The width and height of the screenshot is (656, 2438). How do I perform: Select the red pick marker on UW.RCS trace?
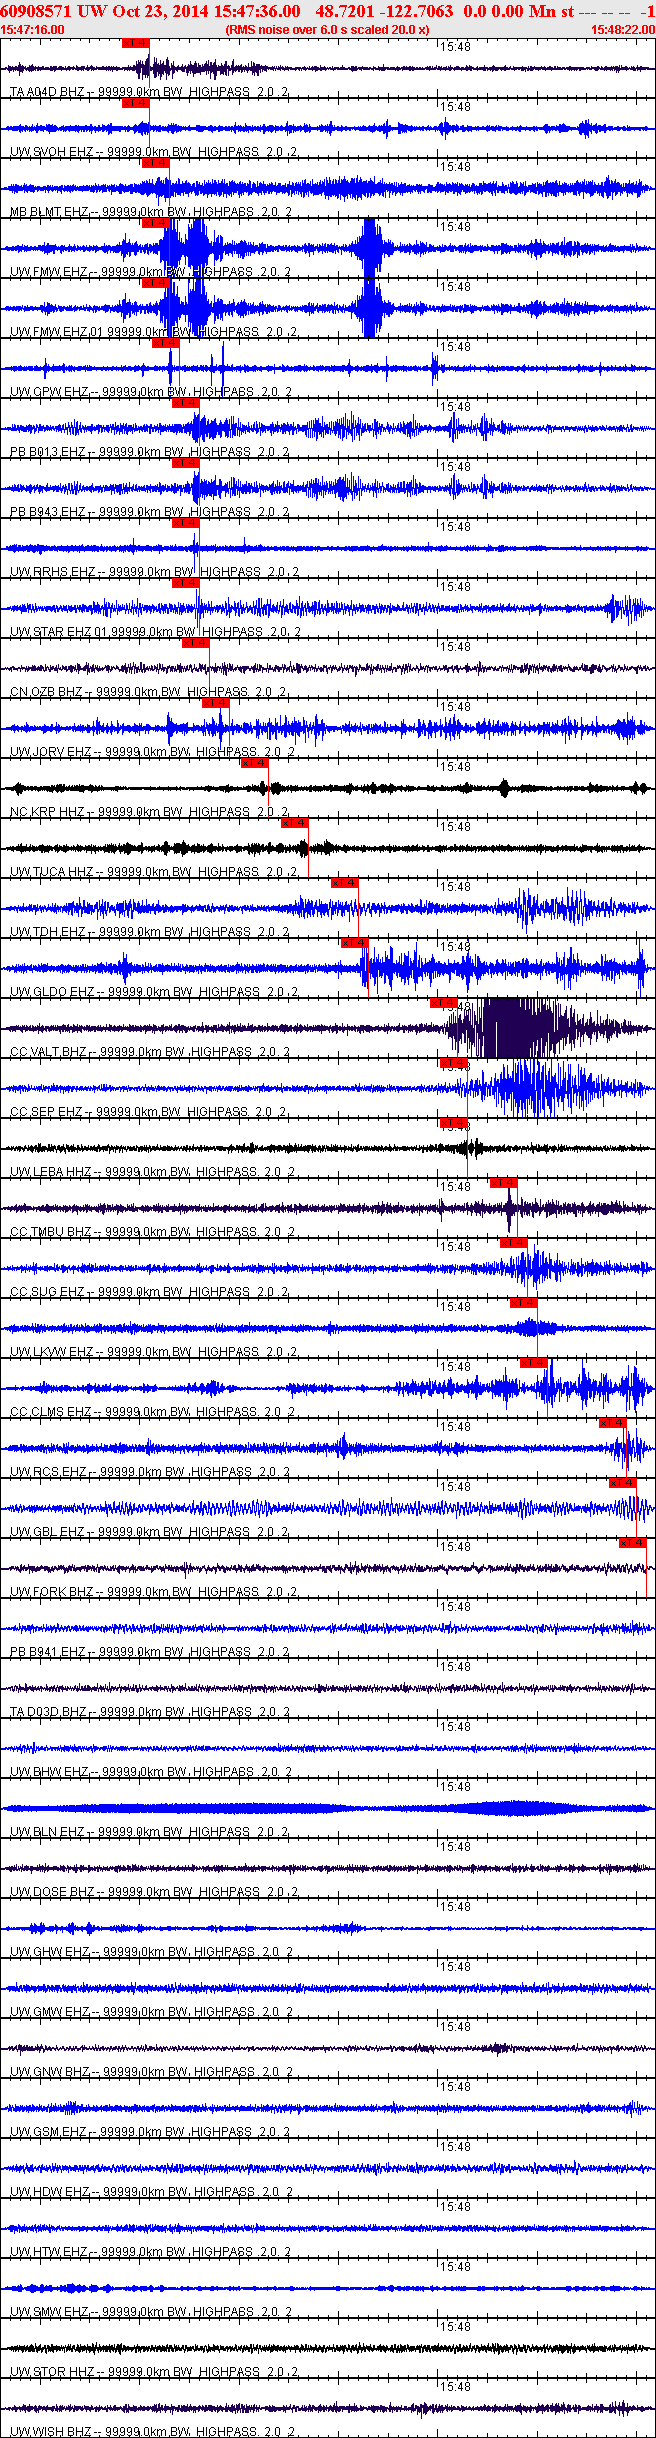[x=613, y=1423]
